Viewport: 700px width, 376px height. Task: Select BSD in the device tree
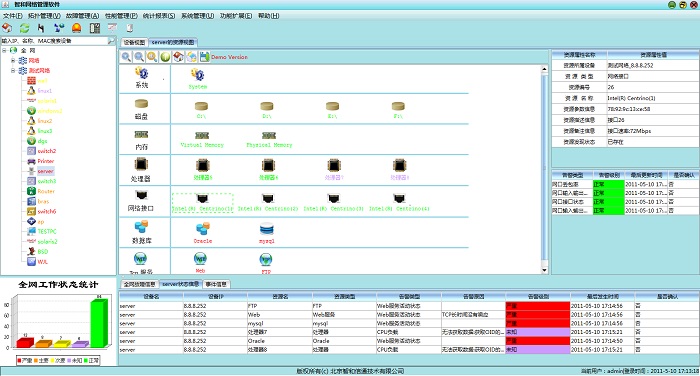43,251
